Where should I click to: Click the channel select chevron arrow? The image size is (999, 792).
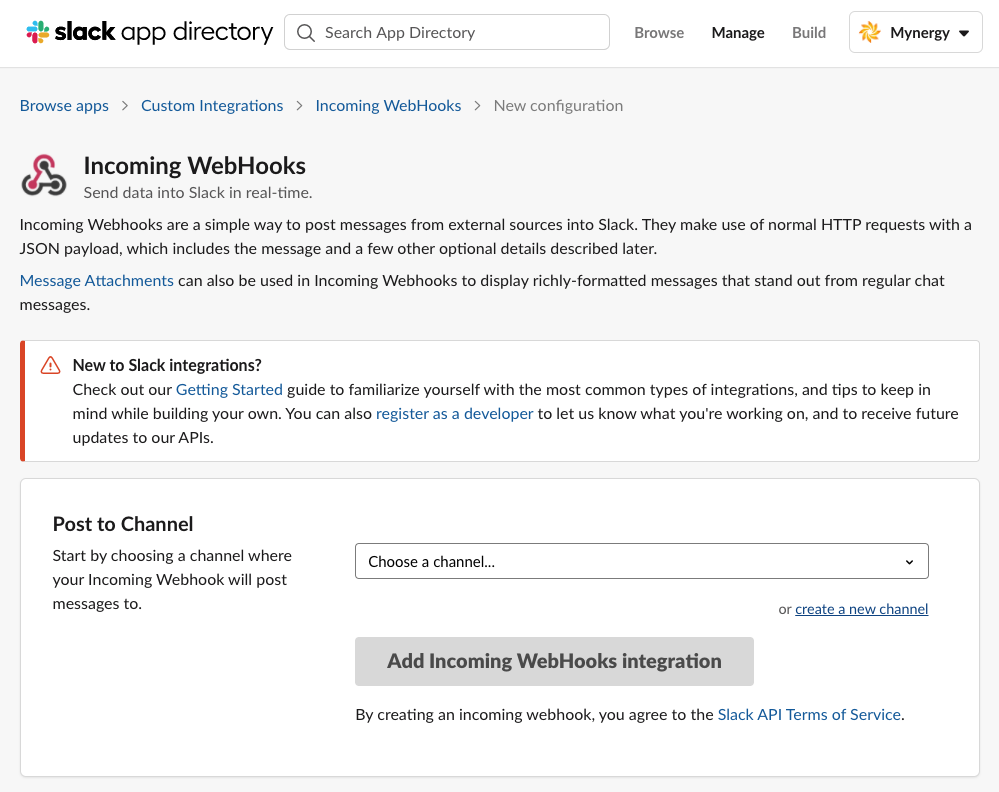click(x=909, y=562)
